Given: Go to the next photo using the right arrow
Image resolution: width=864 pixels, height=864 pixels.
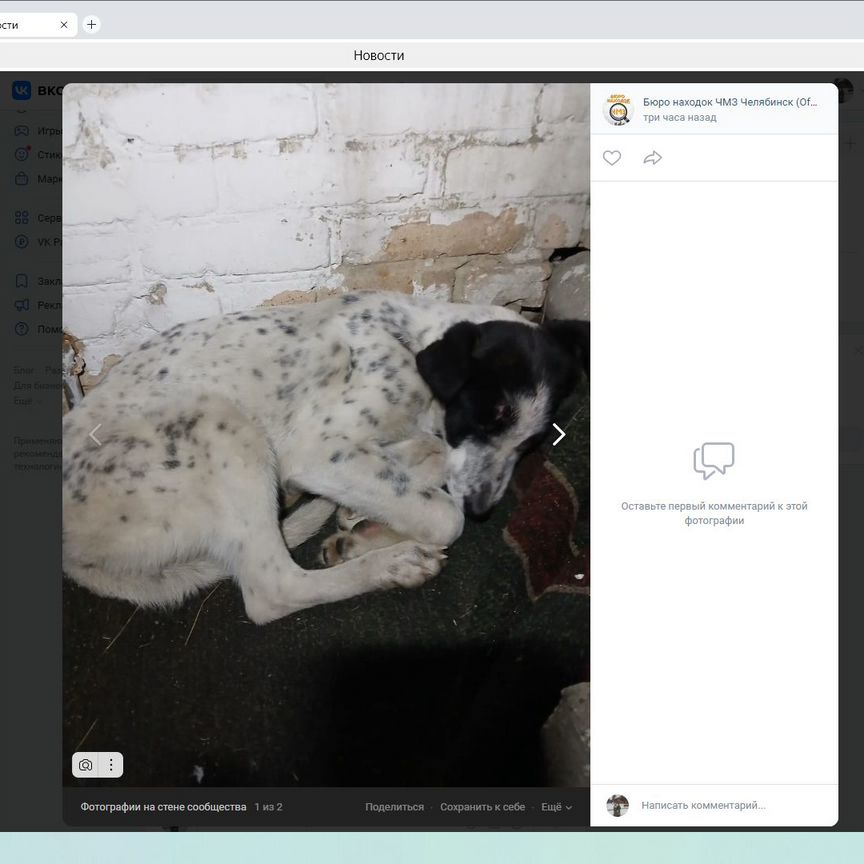Looking at the screenshot, I should tap(558, 434).
